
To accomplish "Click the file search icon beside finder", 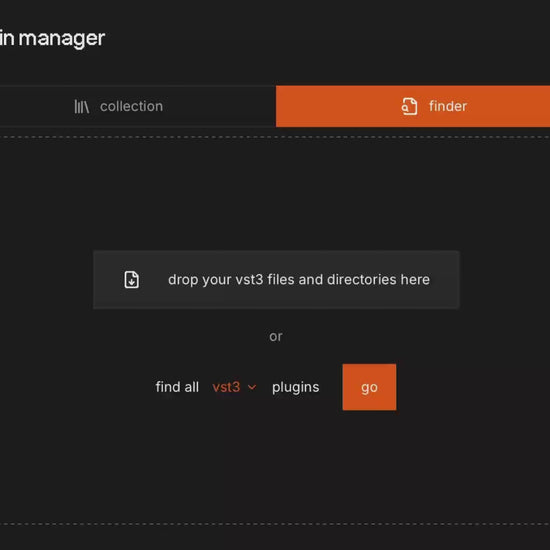I will point(409,106).
